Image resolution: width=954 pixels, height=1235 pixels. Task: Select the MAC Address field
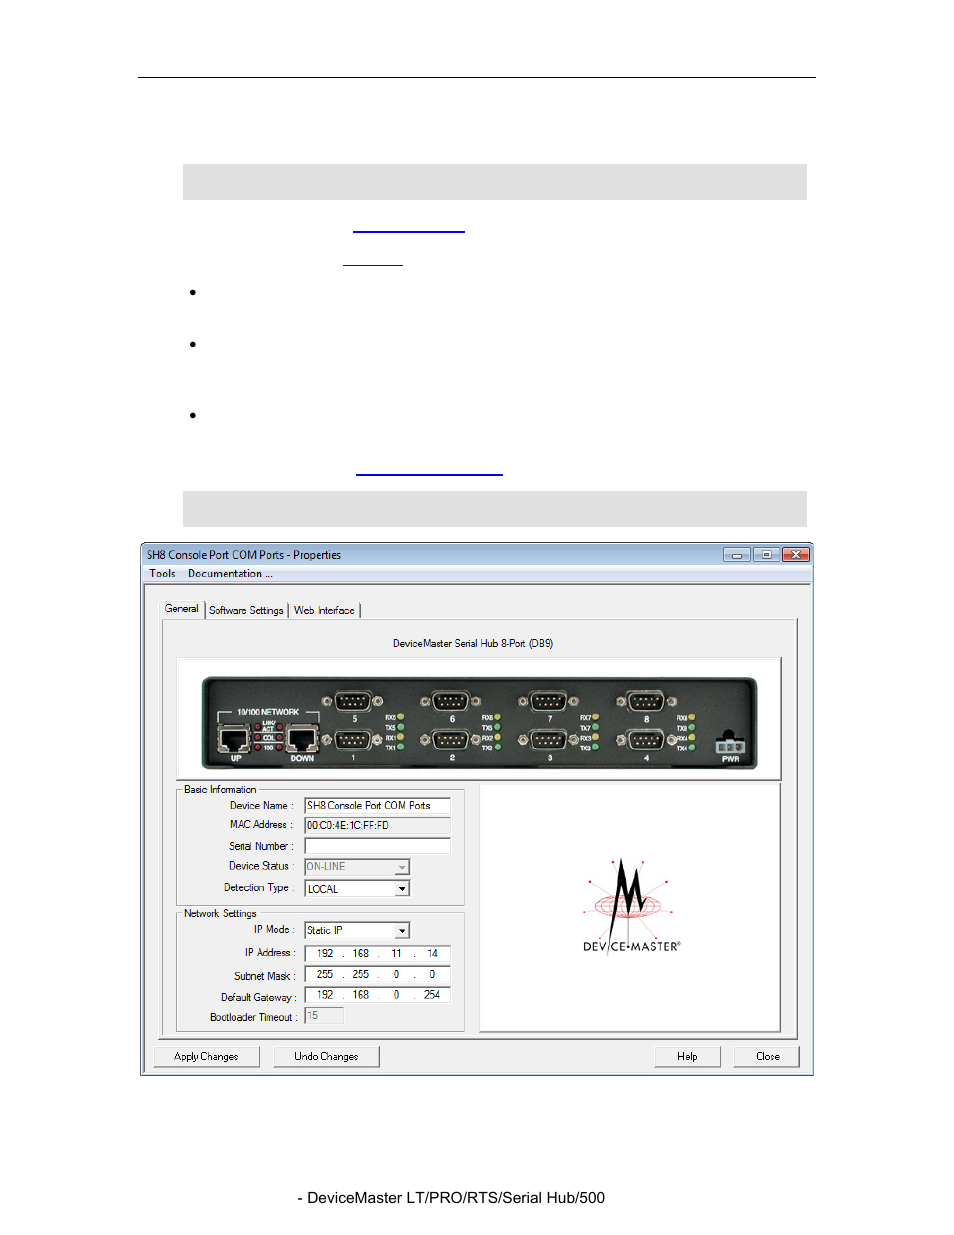tap(377, 825)
